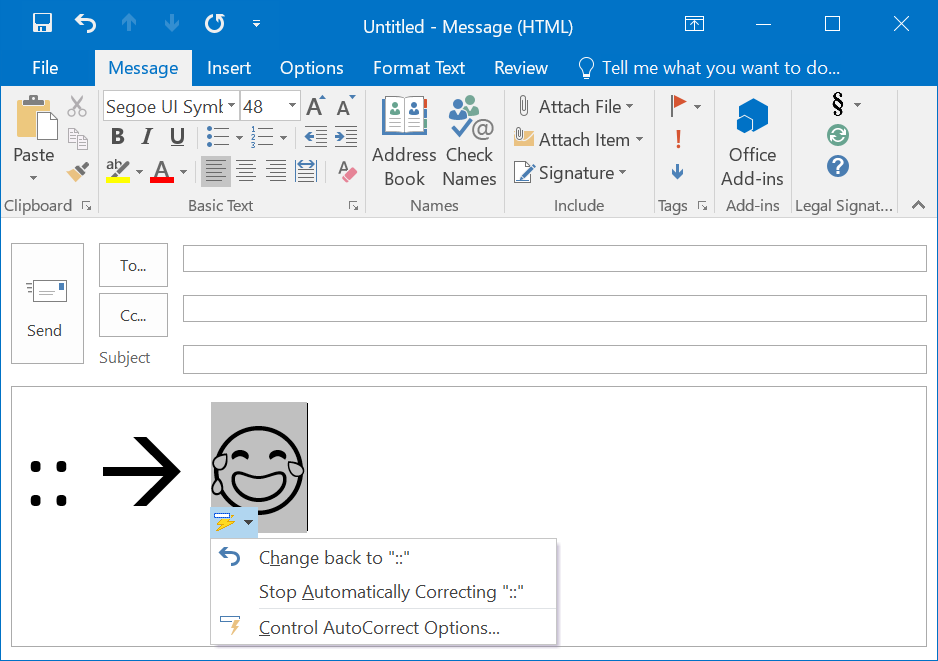This screenshot has width=938, height=661.
Task: Apply the yellow text highlight color
Action: pyautogui.click(x=118, y=171)
